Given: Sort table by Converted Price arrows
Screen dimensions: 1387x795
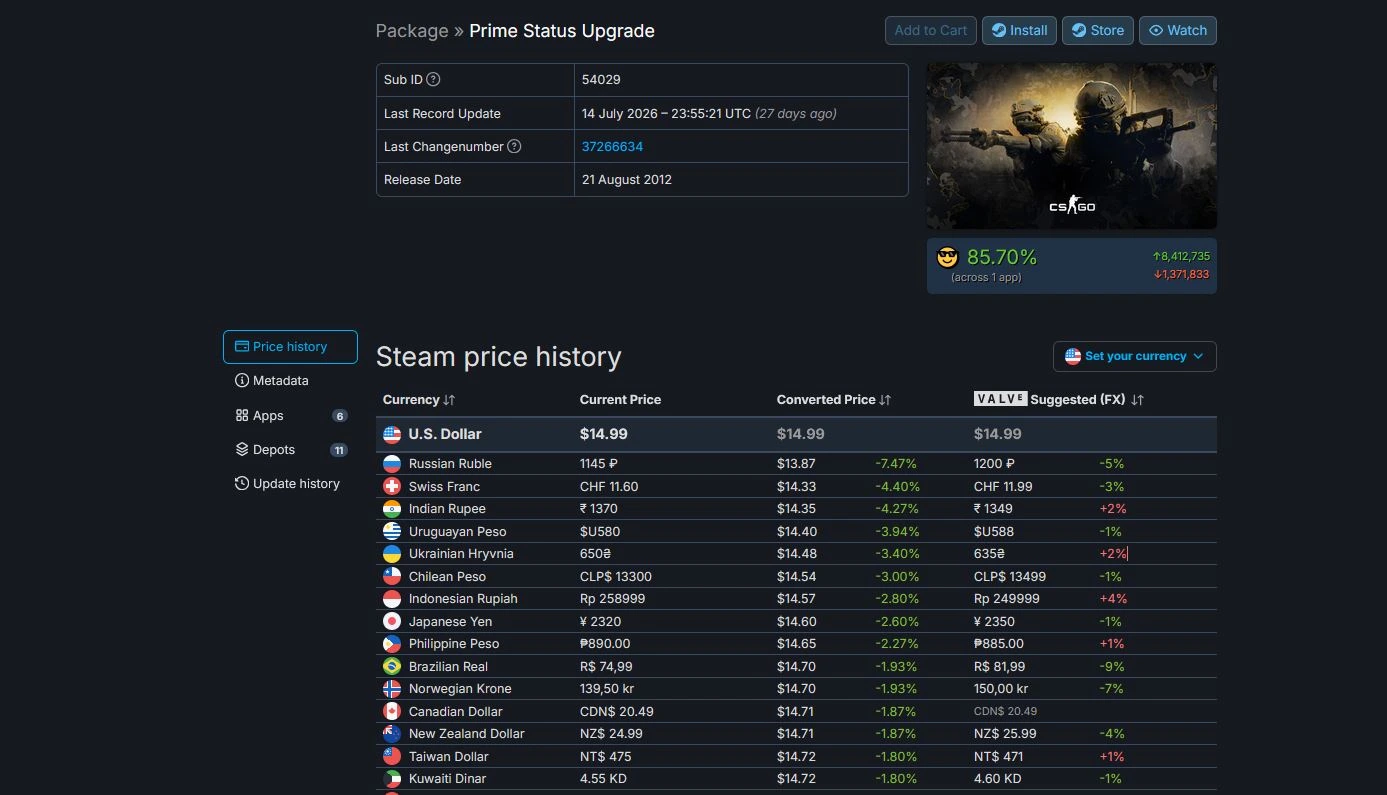Looking at the screenshot, I should coord(885,400).
